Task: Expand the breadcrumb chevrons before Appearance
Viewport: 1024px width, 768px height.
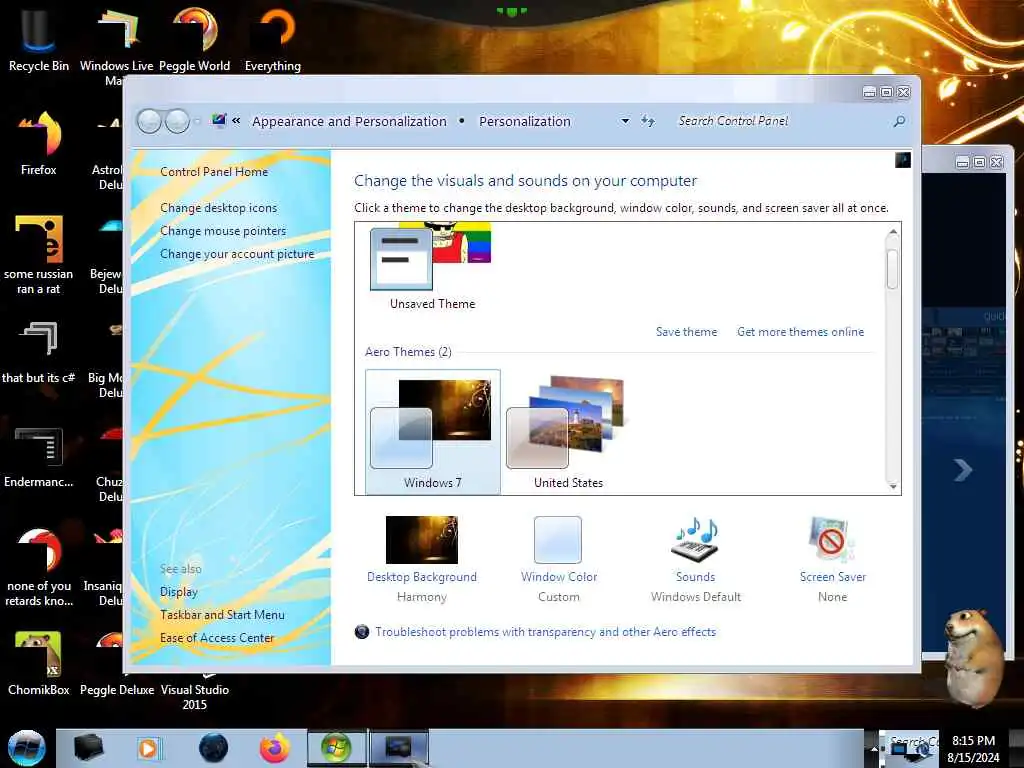Action: pyautogui.click(x=236, y=121)
